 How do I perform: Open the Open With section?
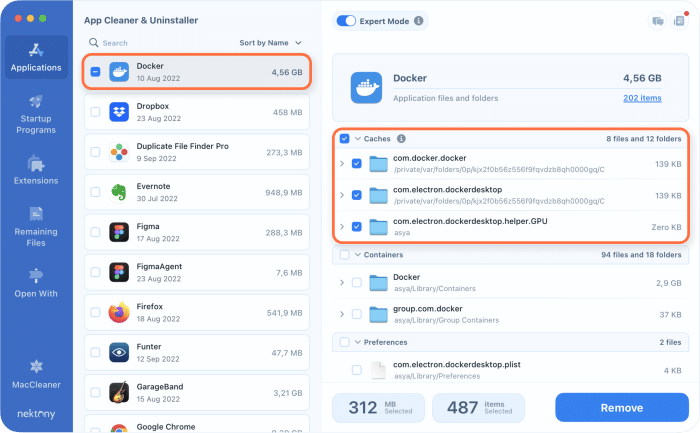point(36,283)
